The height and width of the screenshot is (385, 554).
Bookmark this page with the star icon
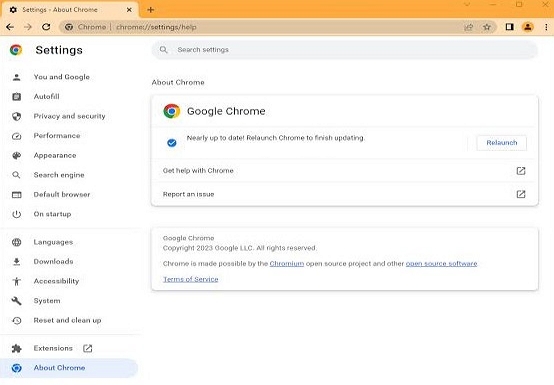pyautogui.click(x=487, y=27)
